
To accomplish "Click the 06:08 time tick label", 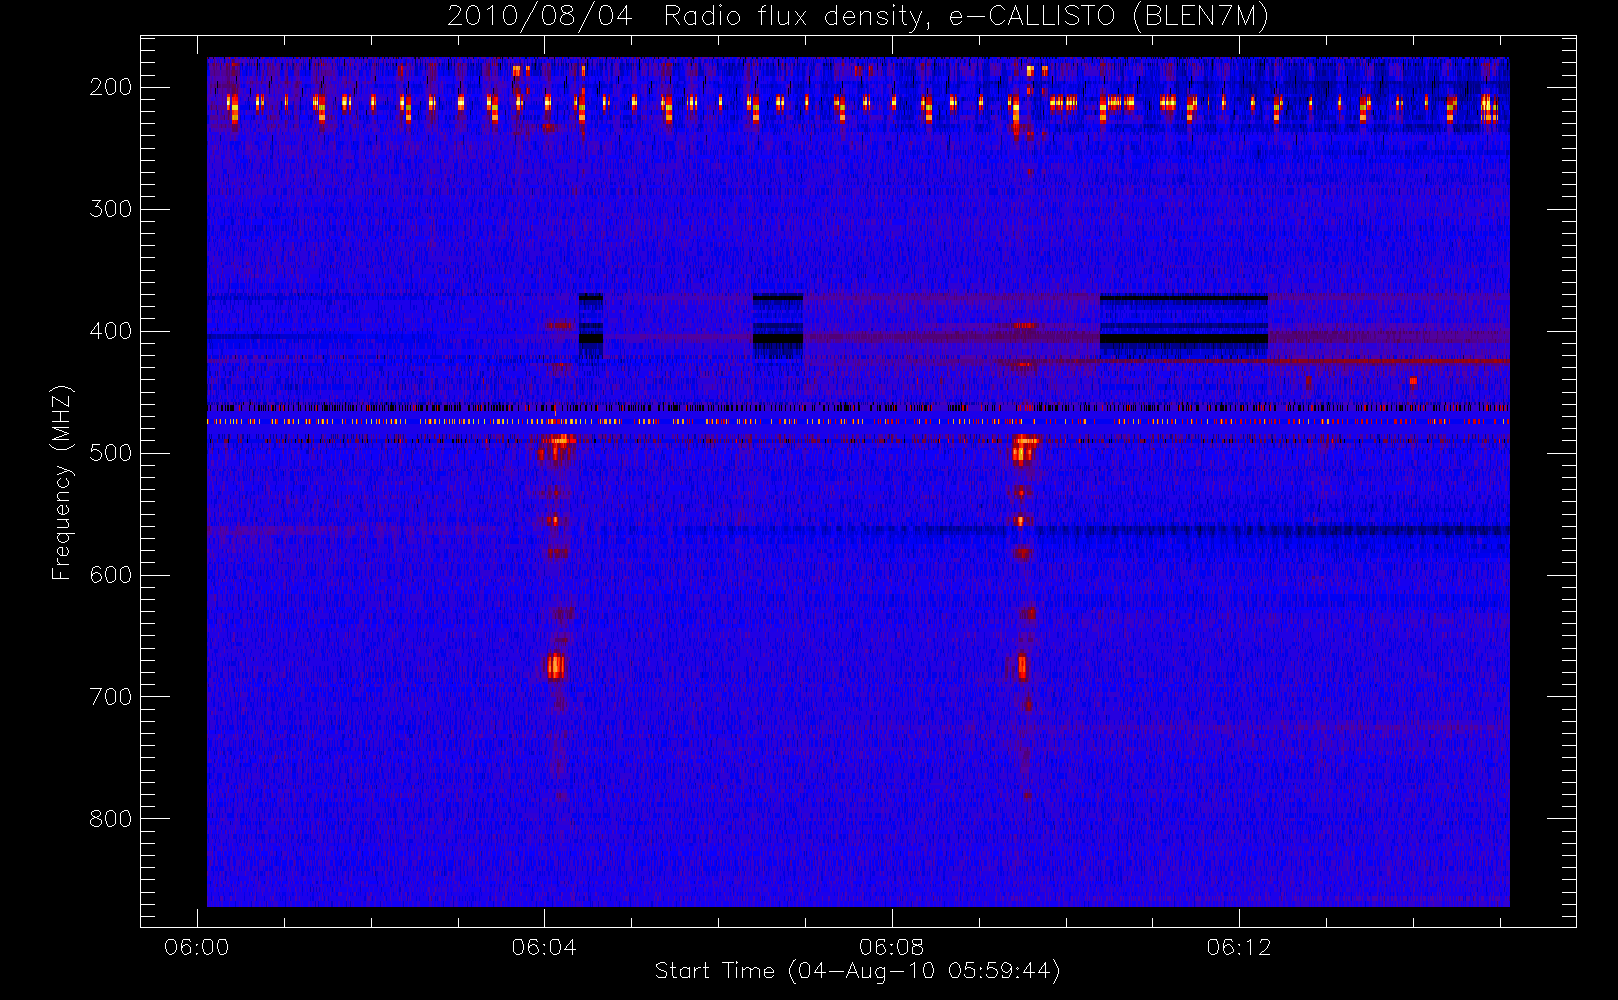I will (891, 947).
